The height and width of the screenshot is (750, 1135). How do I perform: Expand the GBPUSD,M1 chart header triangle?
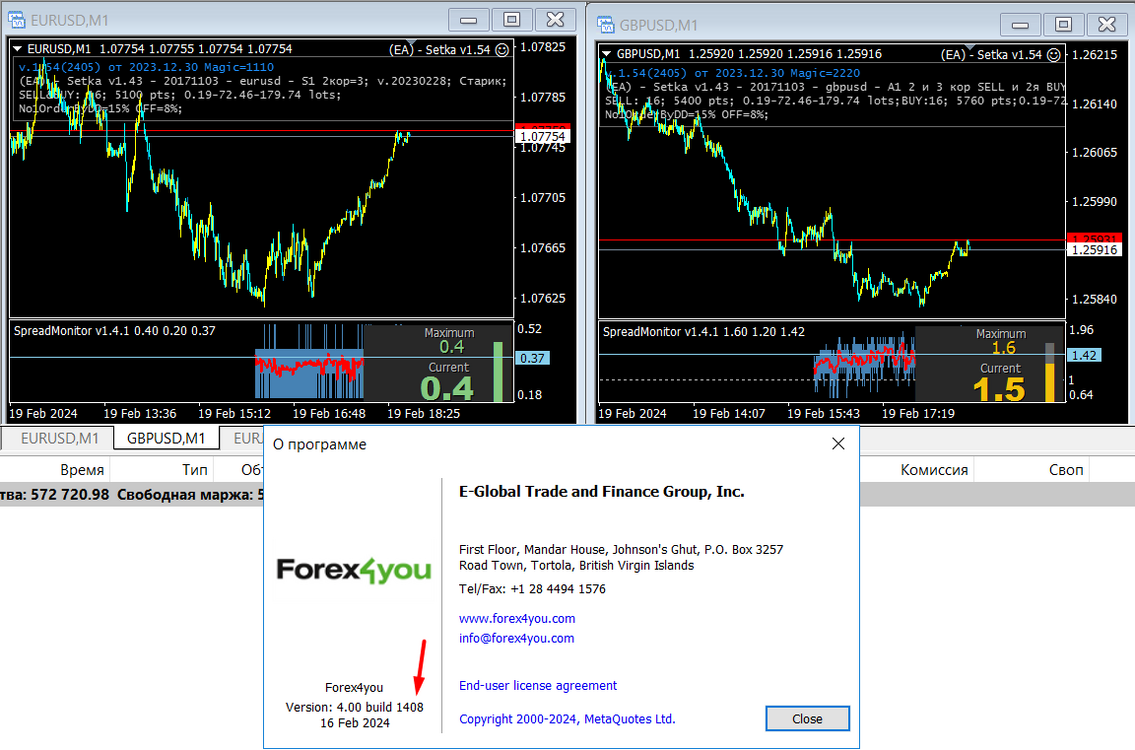607,54
